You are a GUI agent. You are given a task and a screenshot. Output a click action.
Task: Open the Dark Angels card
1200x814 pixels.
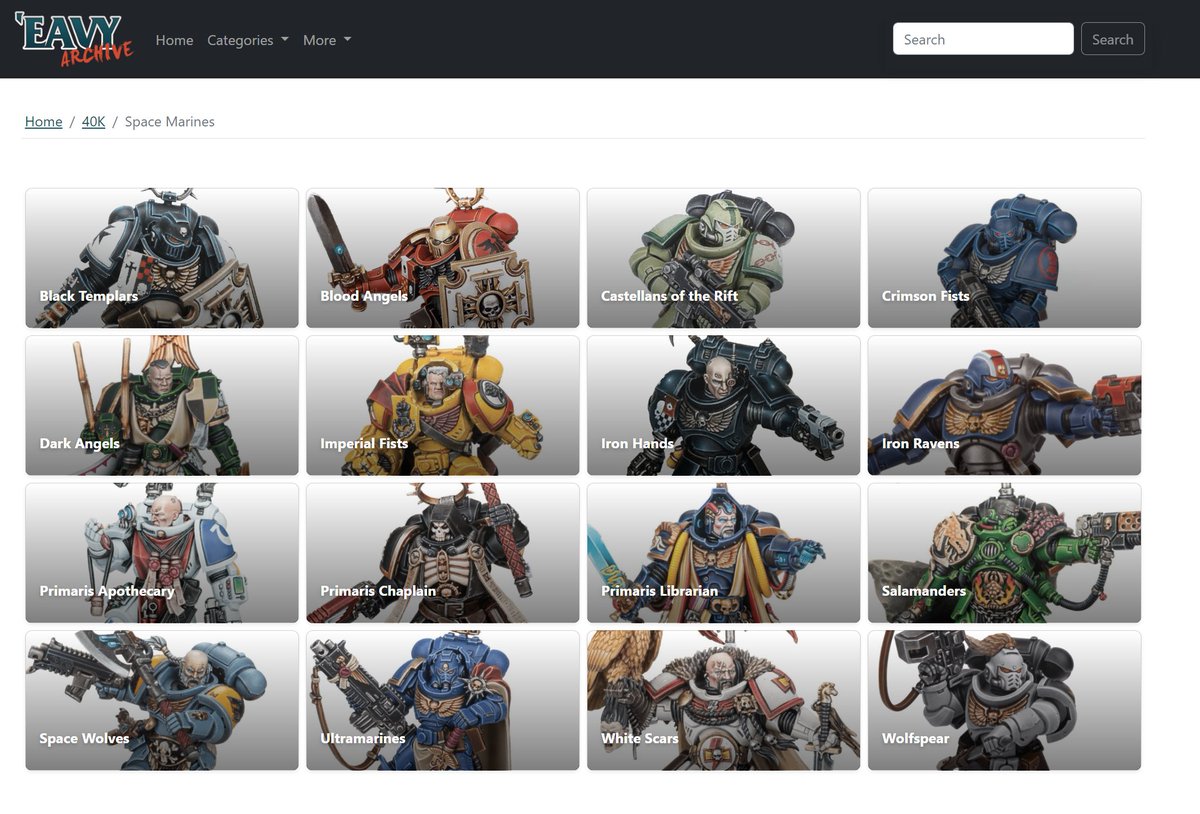162,405
